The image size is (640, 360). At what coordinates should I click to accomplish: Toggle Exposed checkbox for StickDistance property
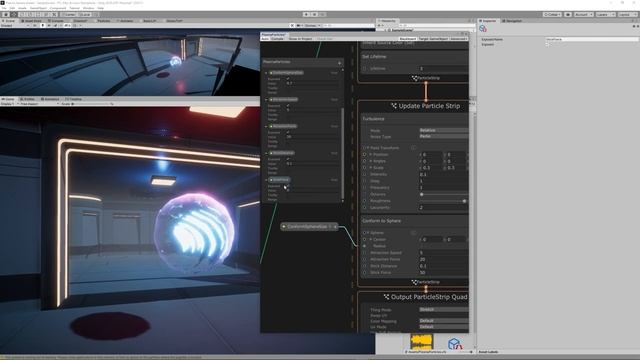point(288,159)
